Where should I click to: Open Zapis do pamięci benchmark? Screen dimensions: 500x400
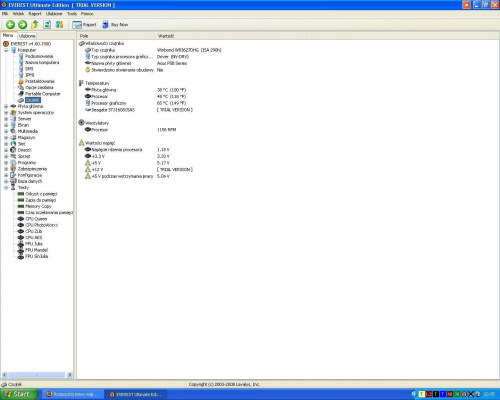[41, 200]
